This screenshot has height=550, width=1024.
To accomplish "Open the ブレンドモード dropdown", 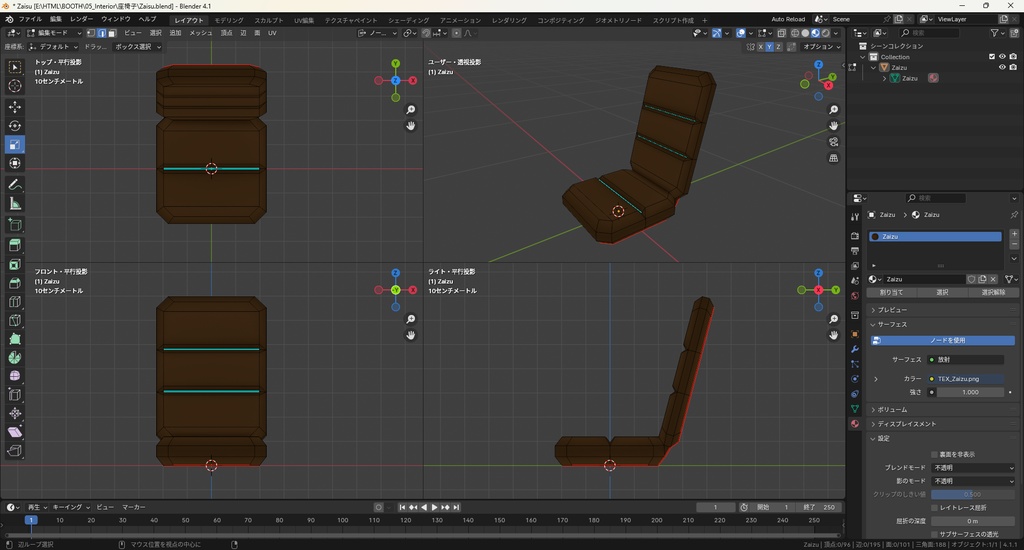I will [972, 468].
